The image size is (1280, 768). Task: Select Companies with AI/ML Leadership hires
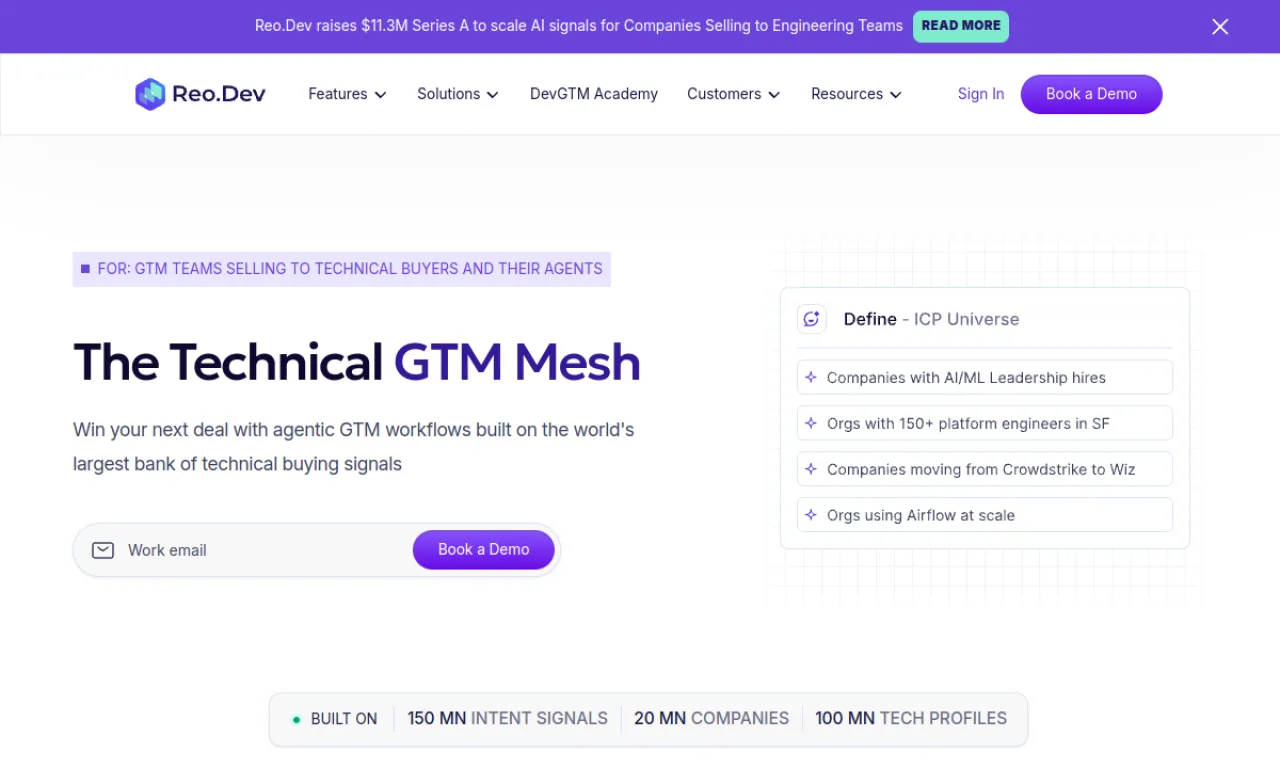[x=985, y=378]
